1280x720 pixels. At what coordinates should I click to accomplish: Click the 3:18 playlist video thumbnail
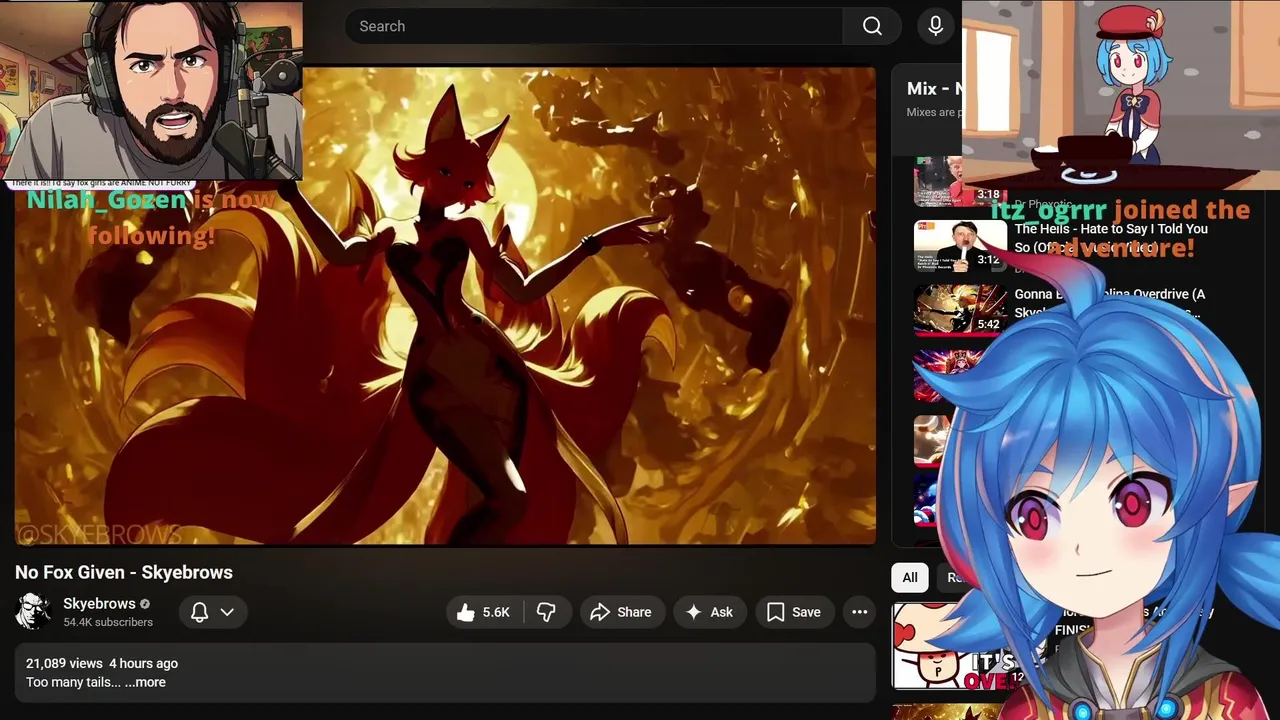coord(960,181)
